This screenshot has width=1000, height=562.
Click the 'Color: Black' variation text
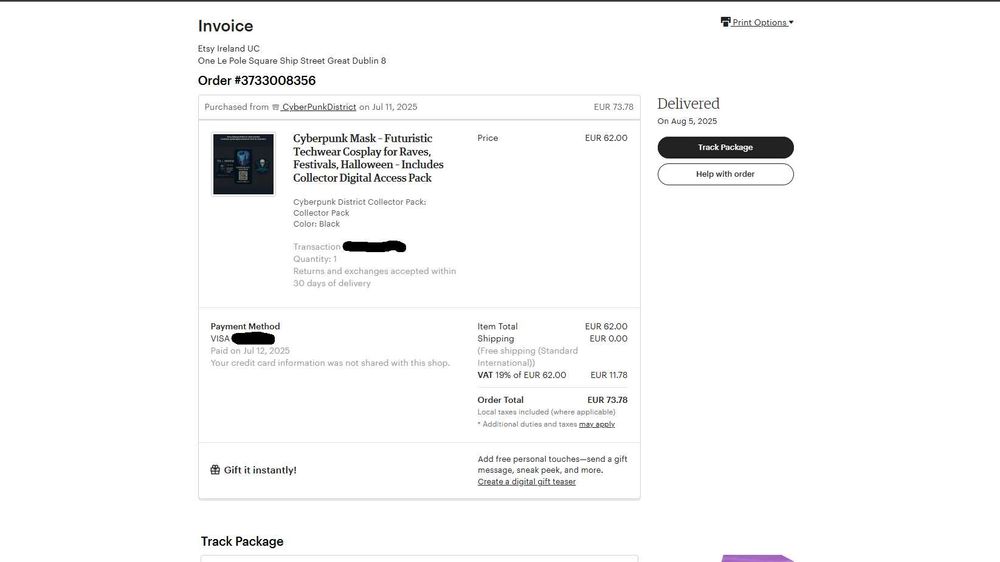pyautogui.click(x=316, y=224)
